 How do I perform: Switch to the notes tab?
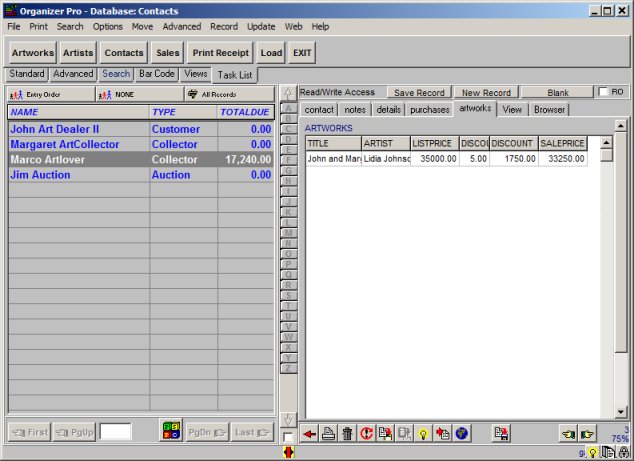[355, 110]
